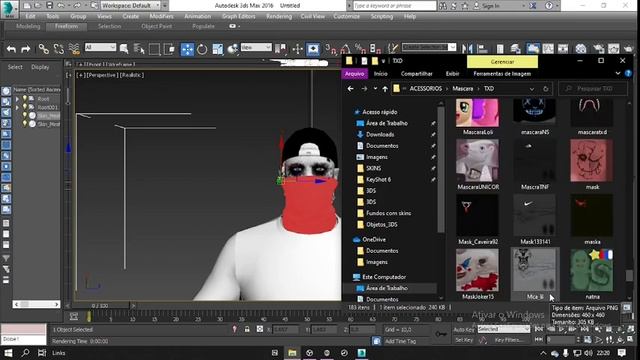Click the [Realistic] shading label menu
Viewport: 640px width, 360px height.
click(x=132, y=75)
